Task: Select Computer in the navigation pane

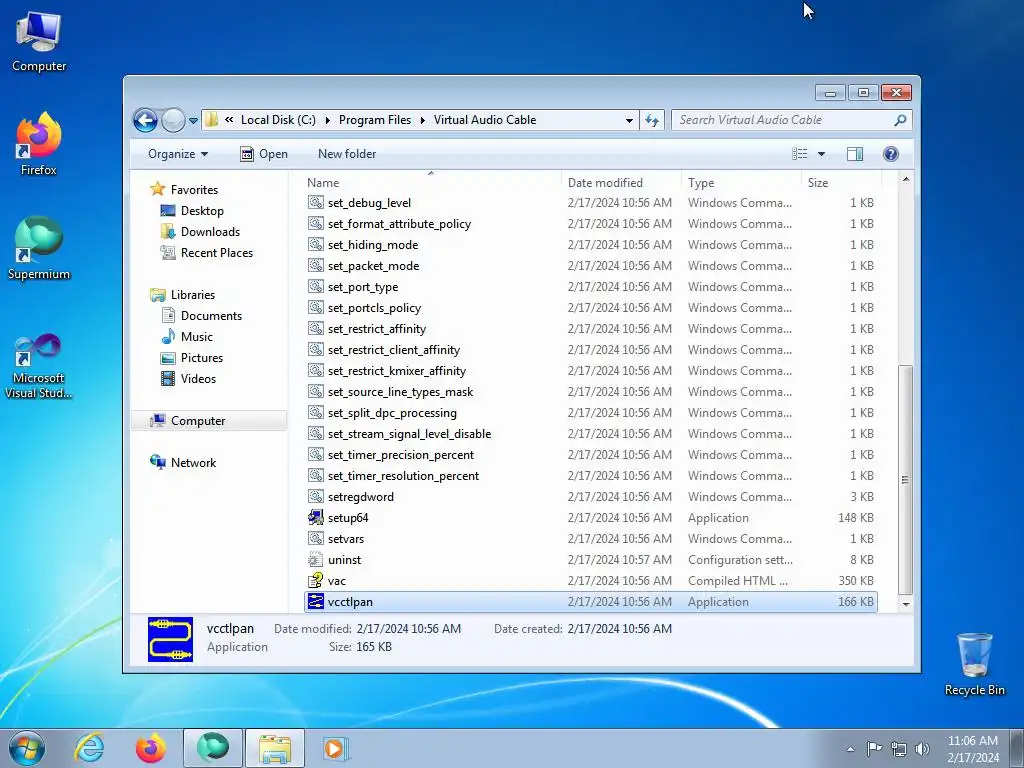Action: [209, 421]
